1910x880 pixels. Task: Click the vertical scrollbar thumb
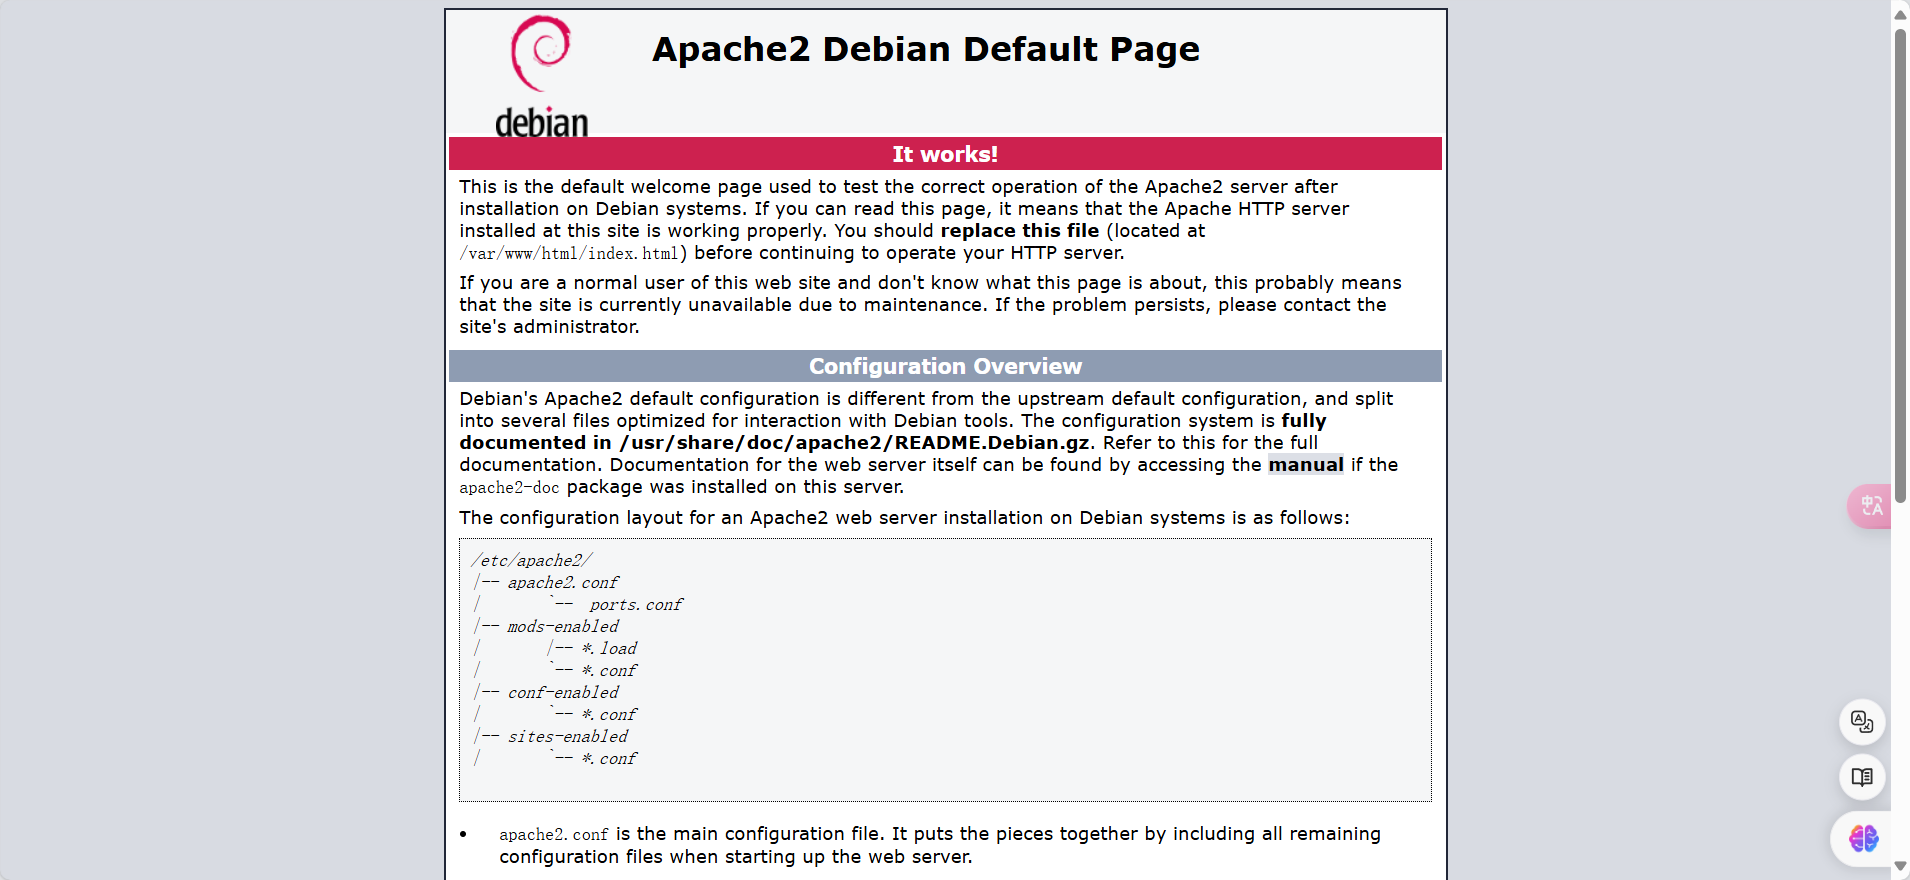(x=1900, y=265)
